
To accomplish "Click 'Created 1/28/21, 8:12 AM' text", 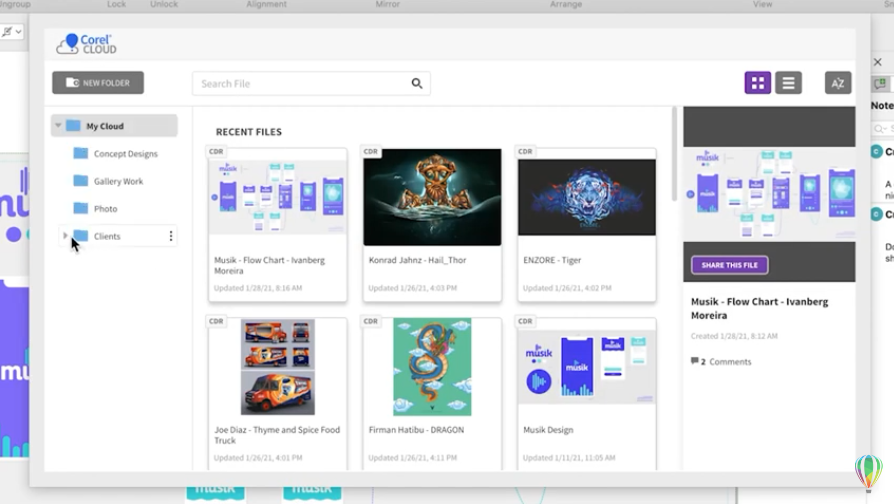I will coord(734,336).
